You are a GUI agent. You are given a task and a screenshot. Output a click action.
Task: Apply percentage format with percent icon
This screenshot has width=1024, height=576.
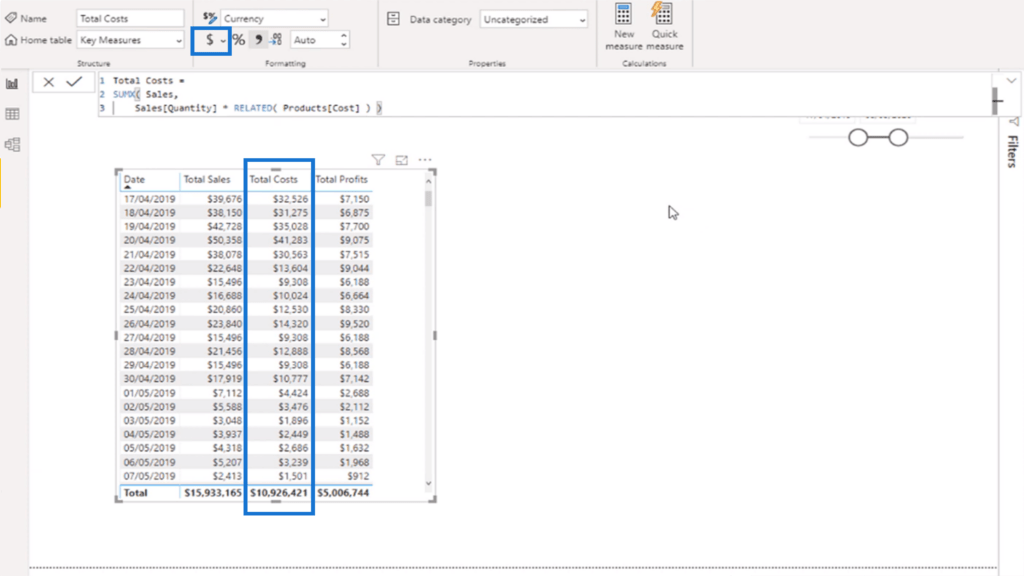click(239, 40)
